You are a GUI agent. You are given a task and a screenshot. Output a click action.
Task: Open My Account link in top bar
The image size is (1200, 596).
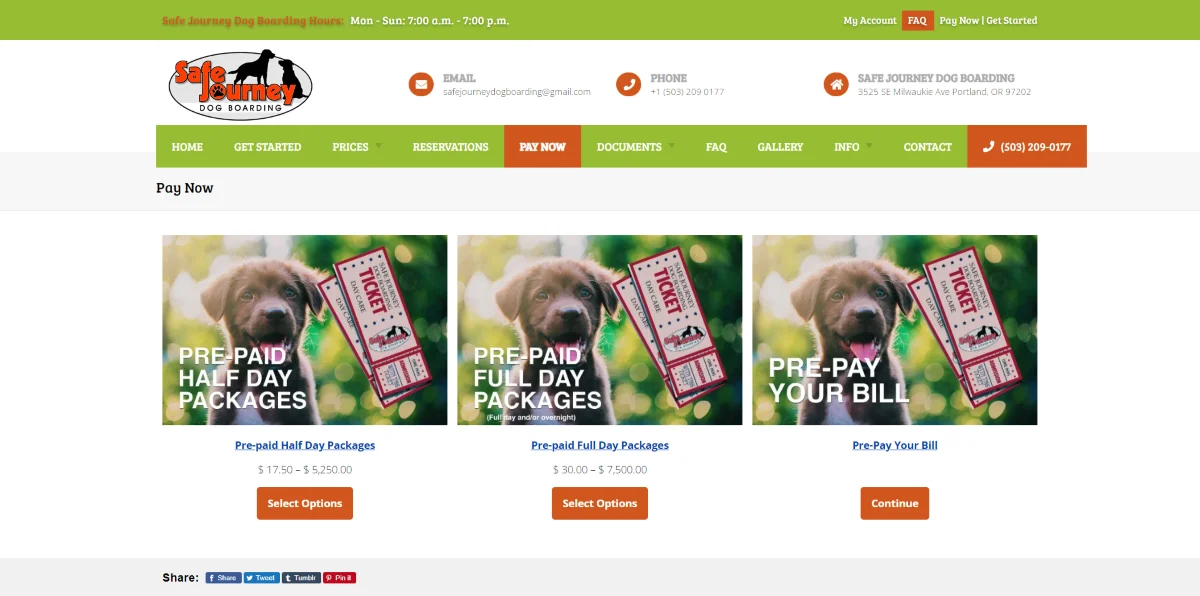click(870, 20)
